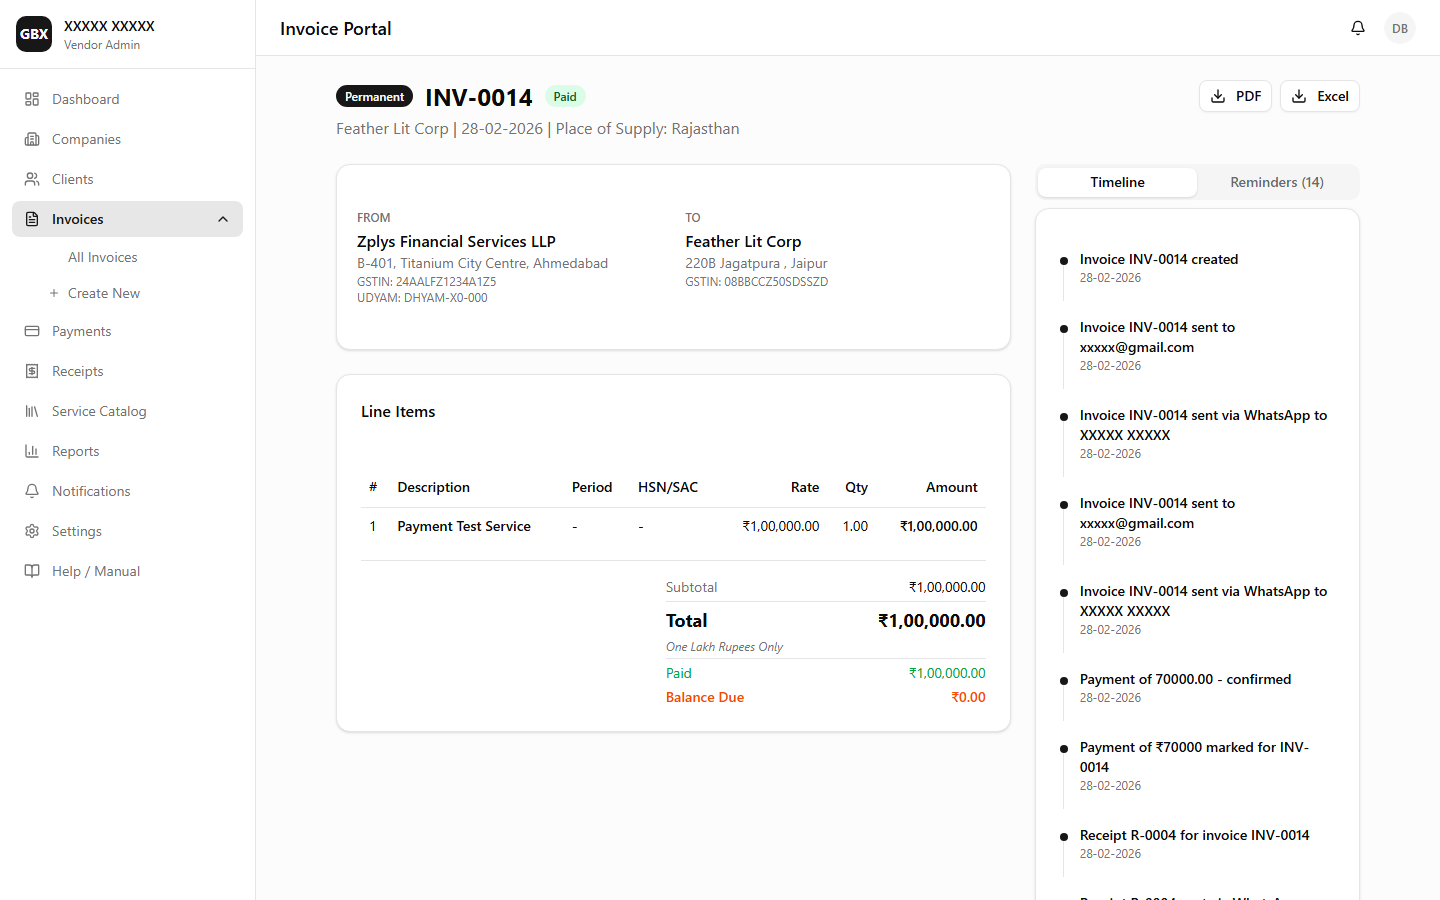Screen dimensions: 1440x900
Task: Click Zplys Financial Services LLP name
Action: [x=456, y=241]
